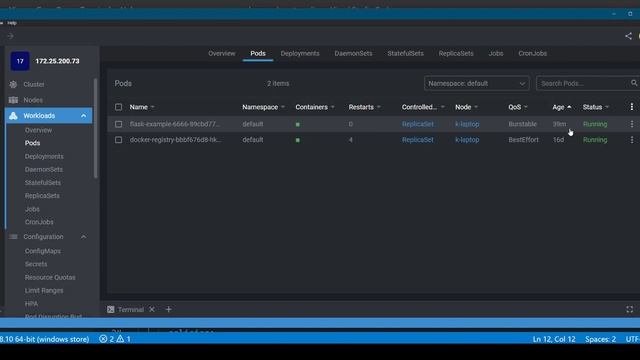640x360 pixels.
Task: Open the table column options menu
Action: coord(631,107)
